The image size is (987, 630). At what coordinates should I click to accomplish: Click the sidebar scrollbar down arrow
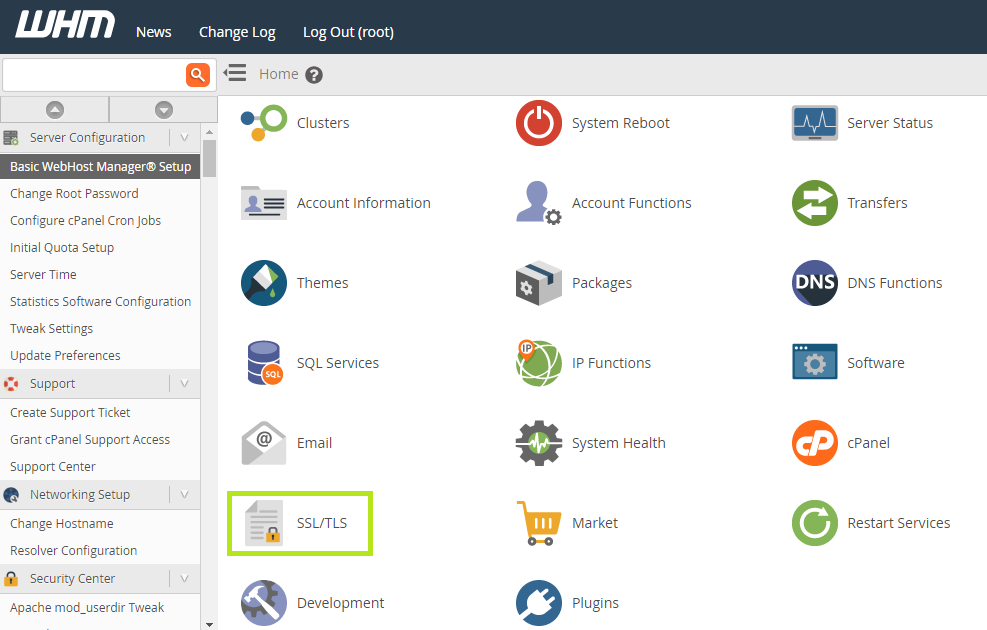tap(210, 624)
